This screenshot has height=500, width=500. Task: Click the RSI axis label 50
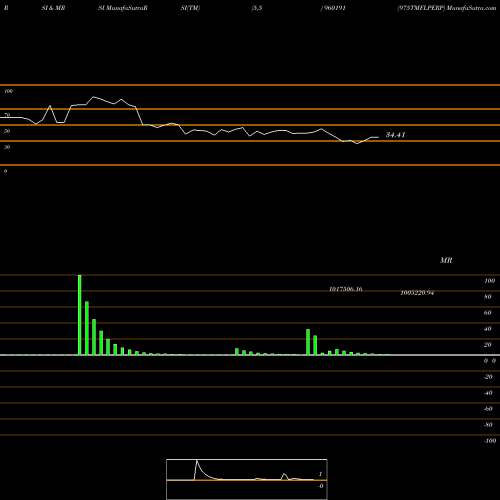(7, 131)
